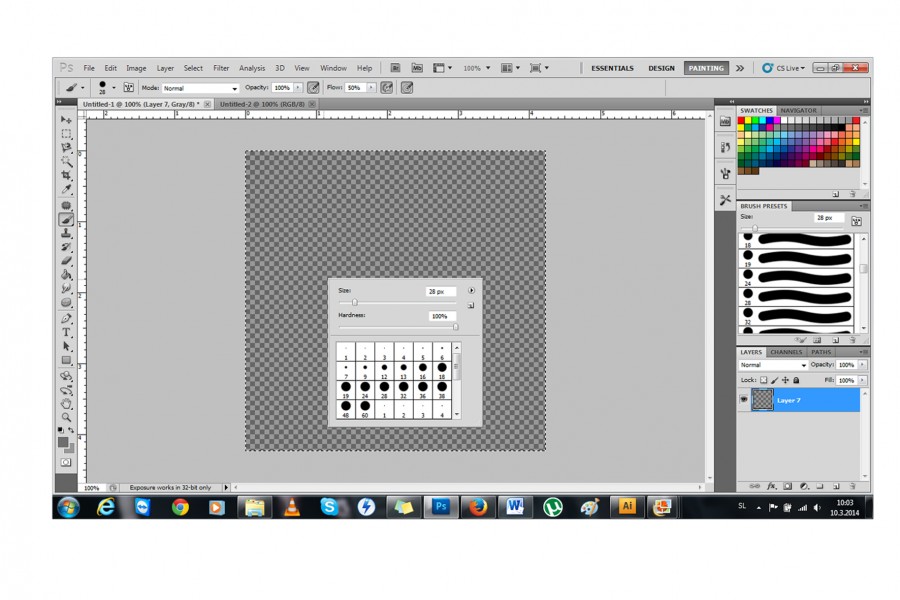Select the Pen tool

67,318
